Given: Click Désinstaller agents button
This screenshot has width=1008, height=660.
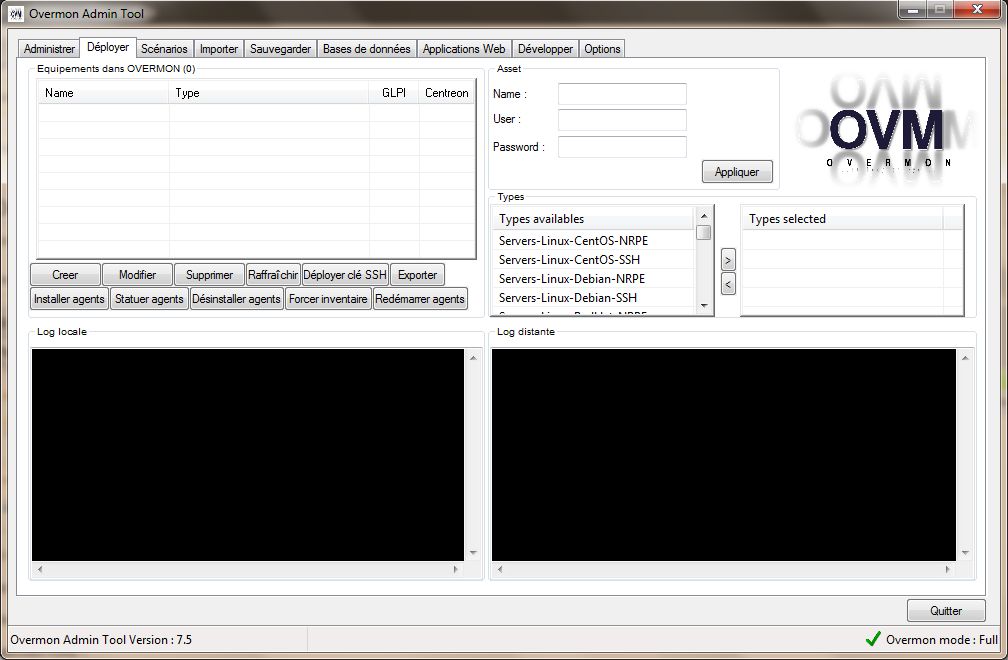Looking at the screenshot, I should coord(237,299).
